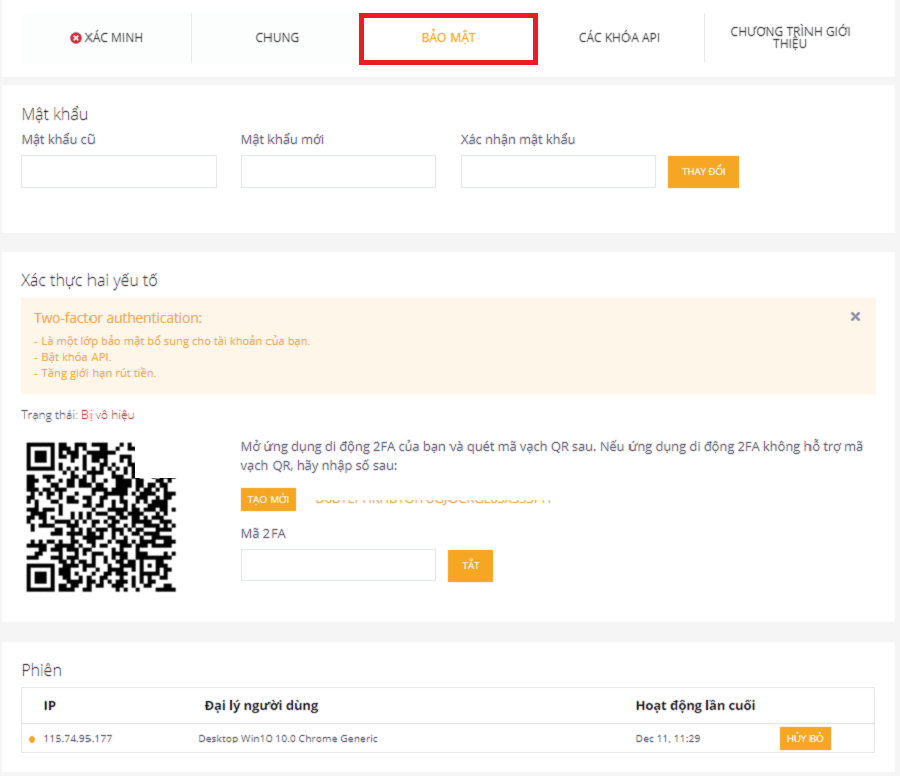Viewport: 900px width, 776px height.
Task: Open the XÁC MINH tab
Action: click(106, 38)
